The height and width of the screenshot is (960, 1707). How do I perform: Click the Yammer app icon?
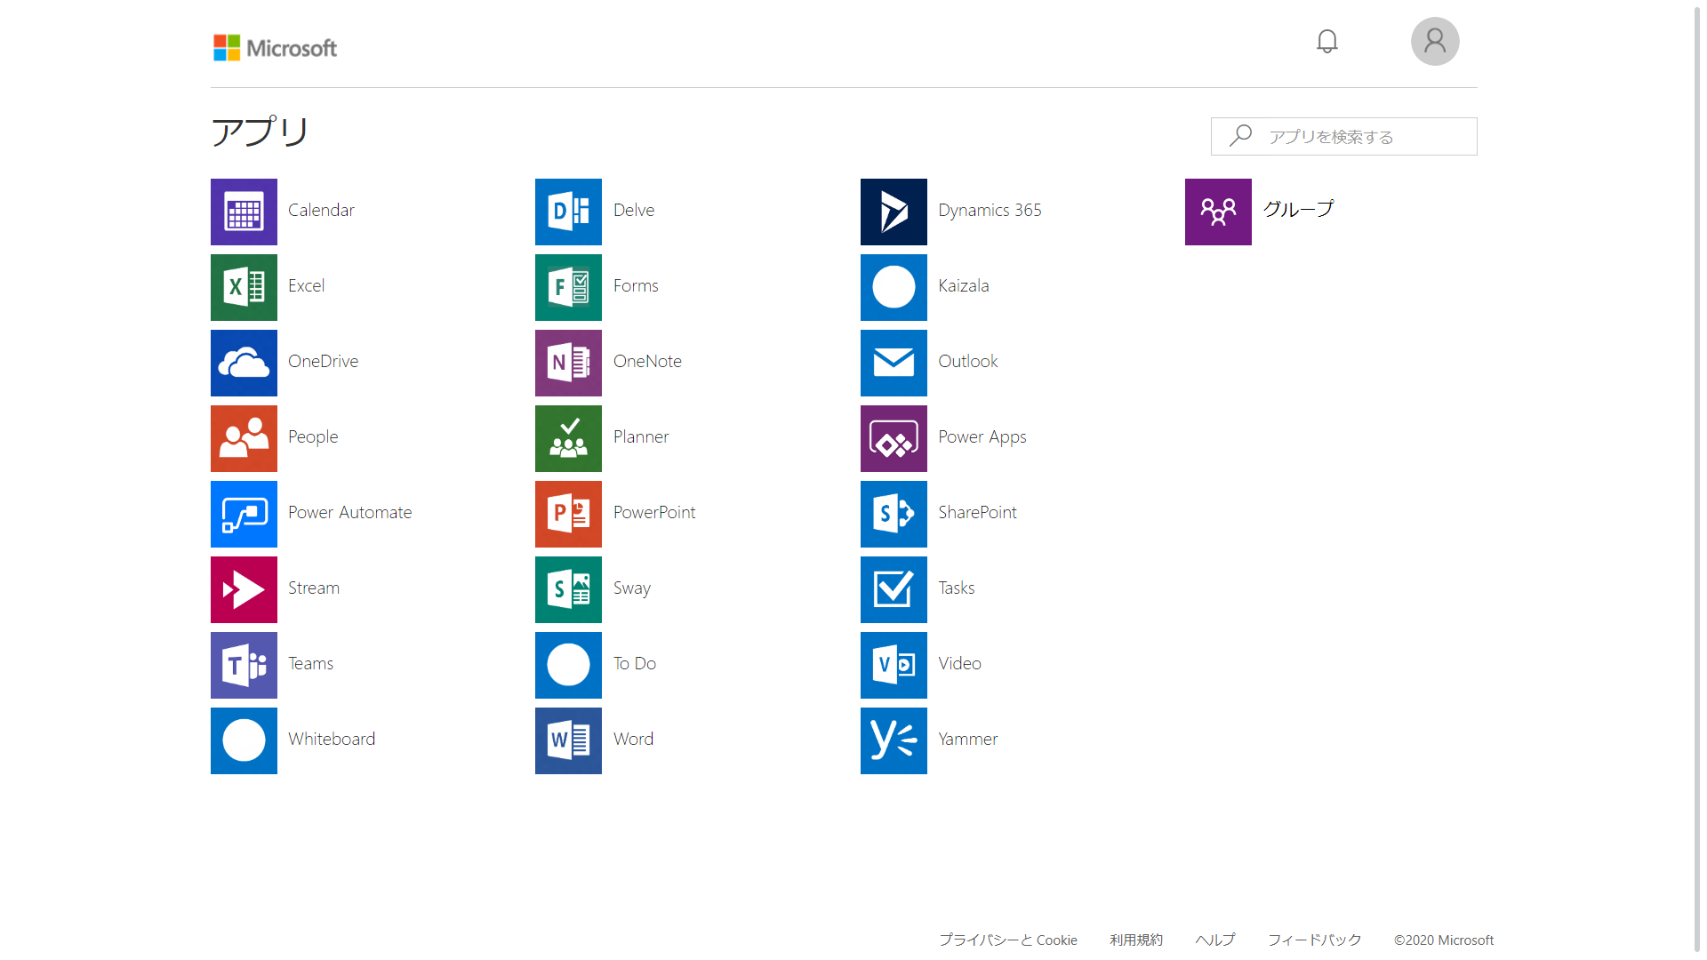pyautogui.click(x=893, y=741)
